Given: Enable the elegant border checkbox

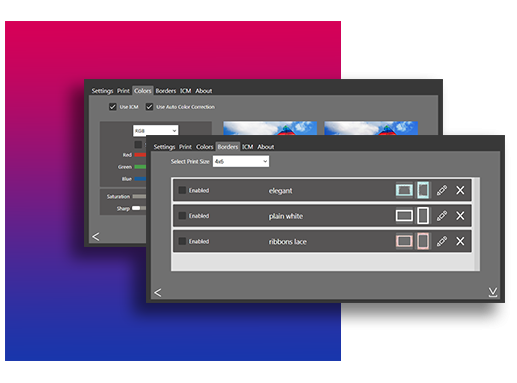Looking at the screenshot, I should coord(182,190).
